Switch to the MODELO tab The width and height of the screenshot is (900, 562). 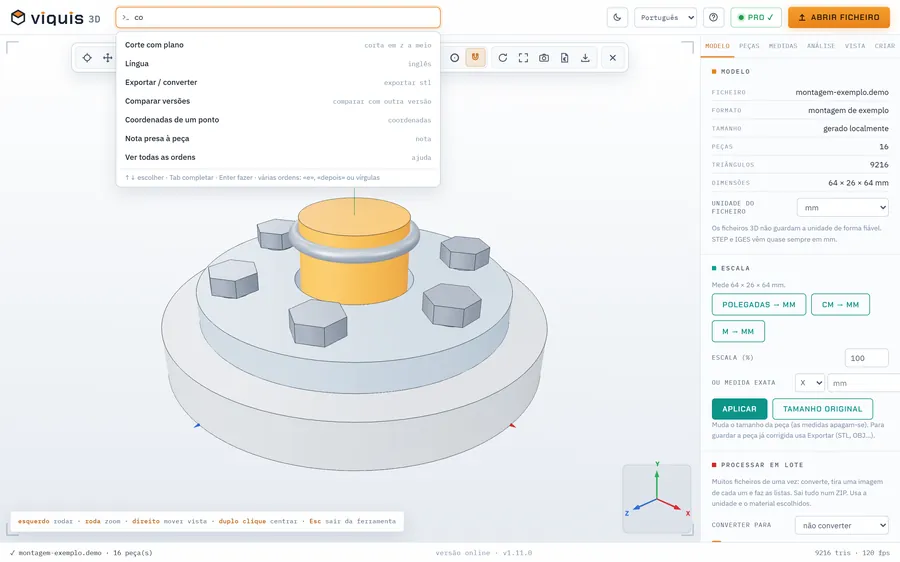[x=717, y=46]
